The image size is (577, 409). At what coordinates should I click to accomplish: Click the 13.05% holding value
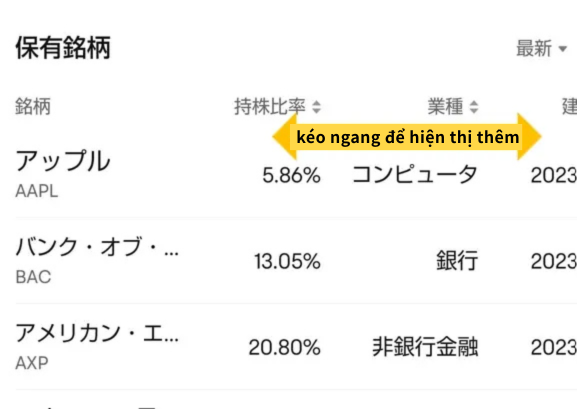coord(287,262)
